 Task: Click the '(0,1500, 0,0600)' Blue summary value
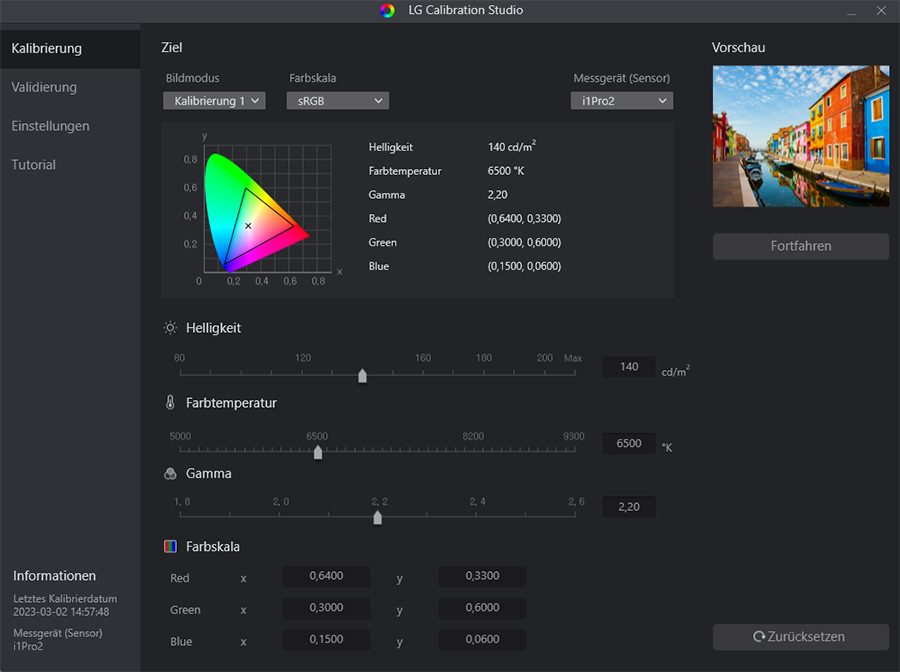(524, 266)
